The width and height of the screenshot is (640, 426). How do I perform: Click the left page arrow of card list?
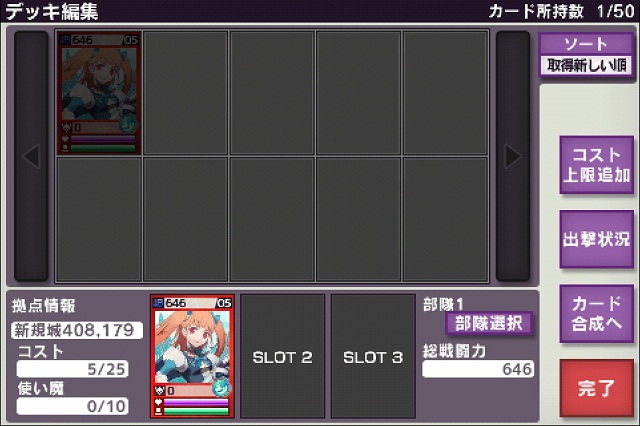pos(31,156)
